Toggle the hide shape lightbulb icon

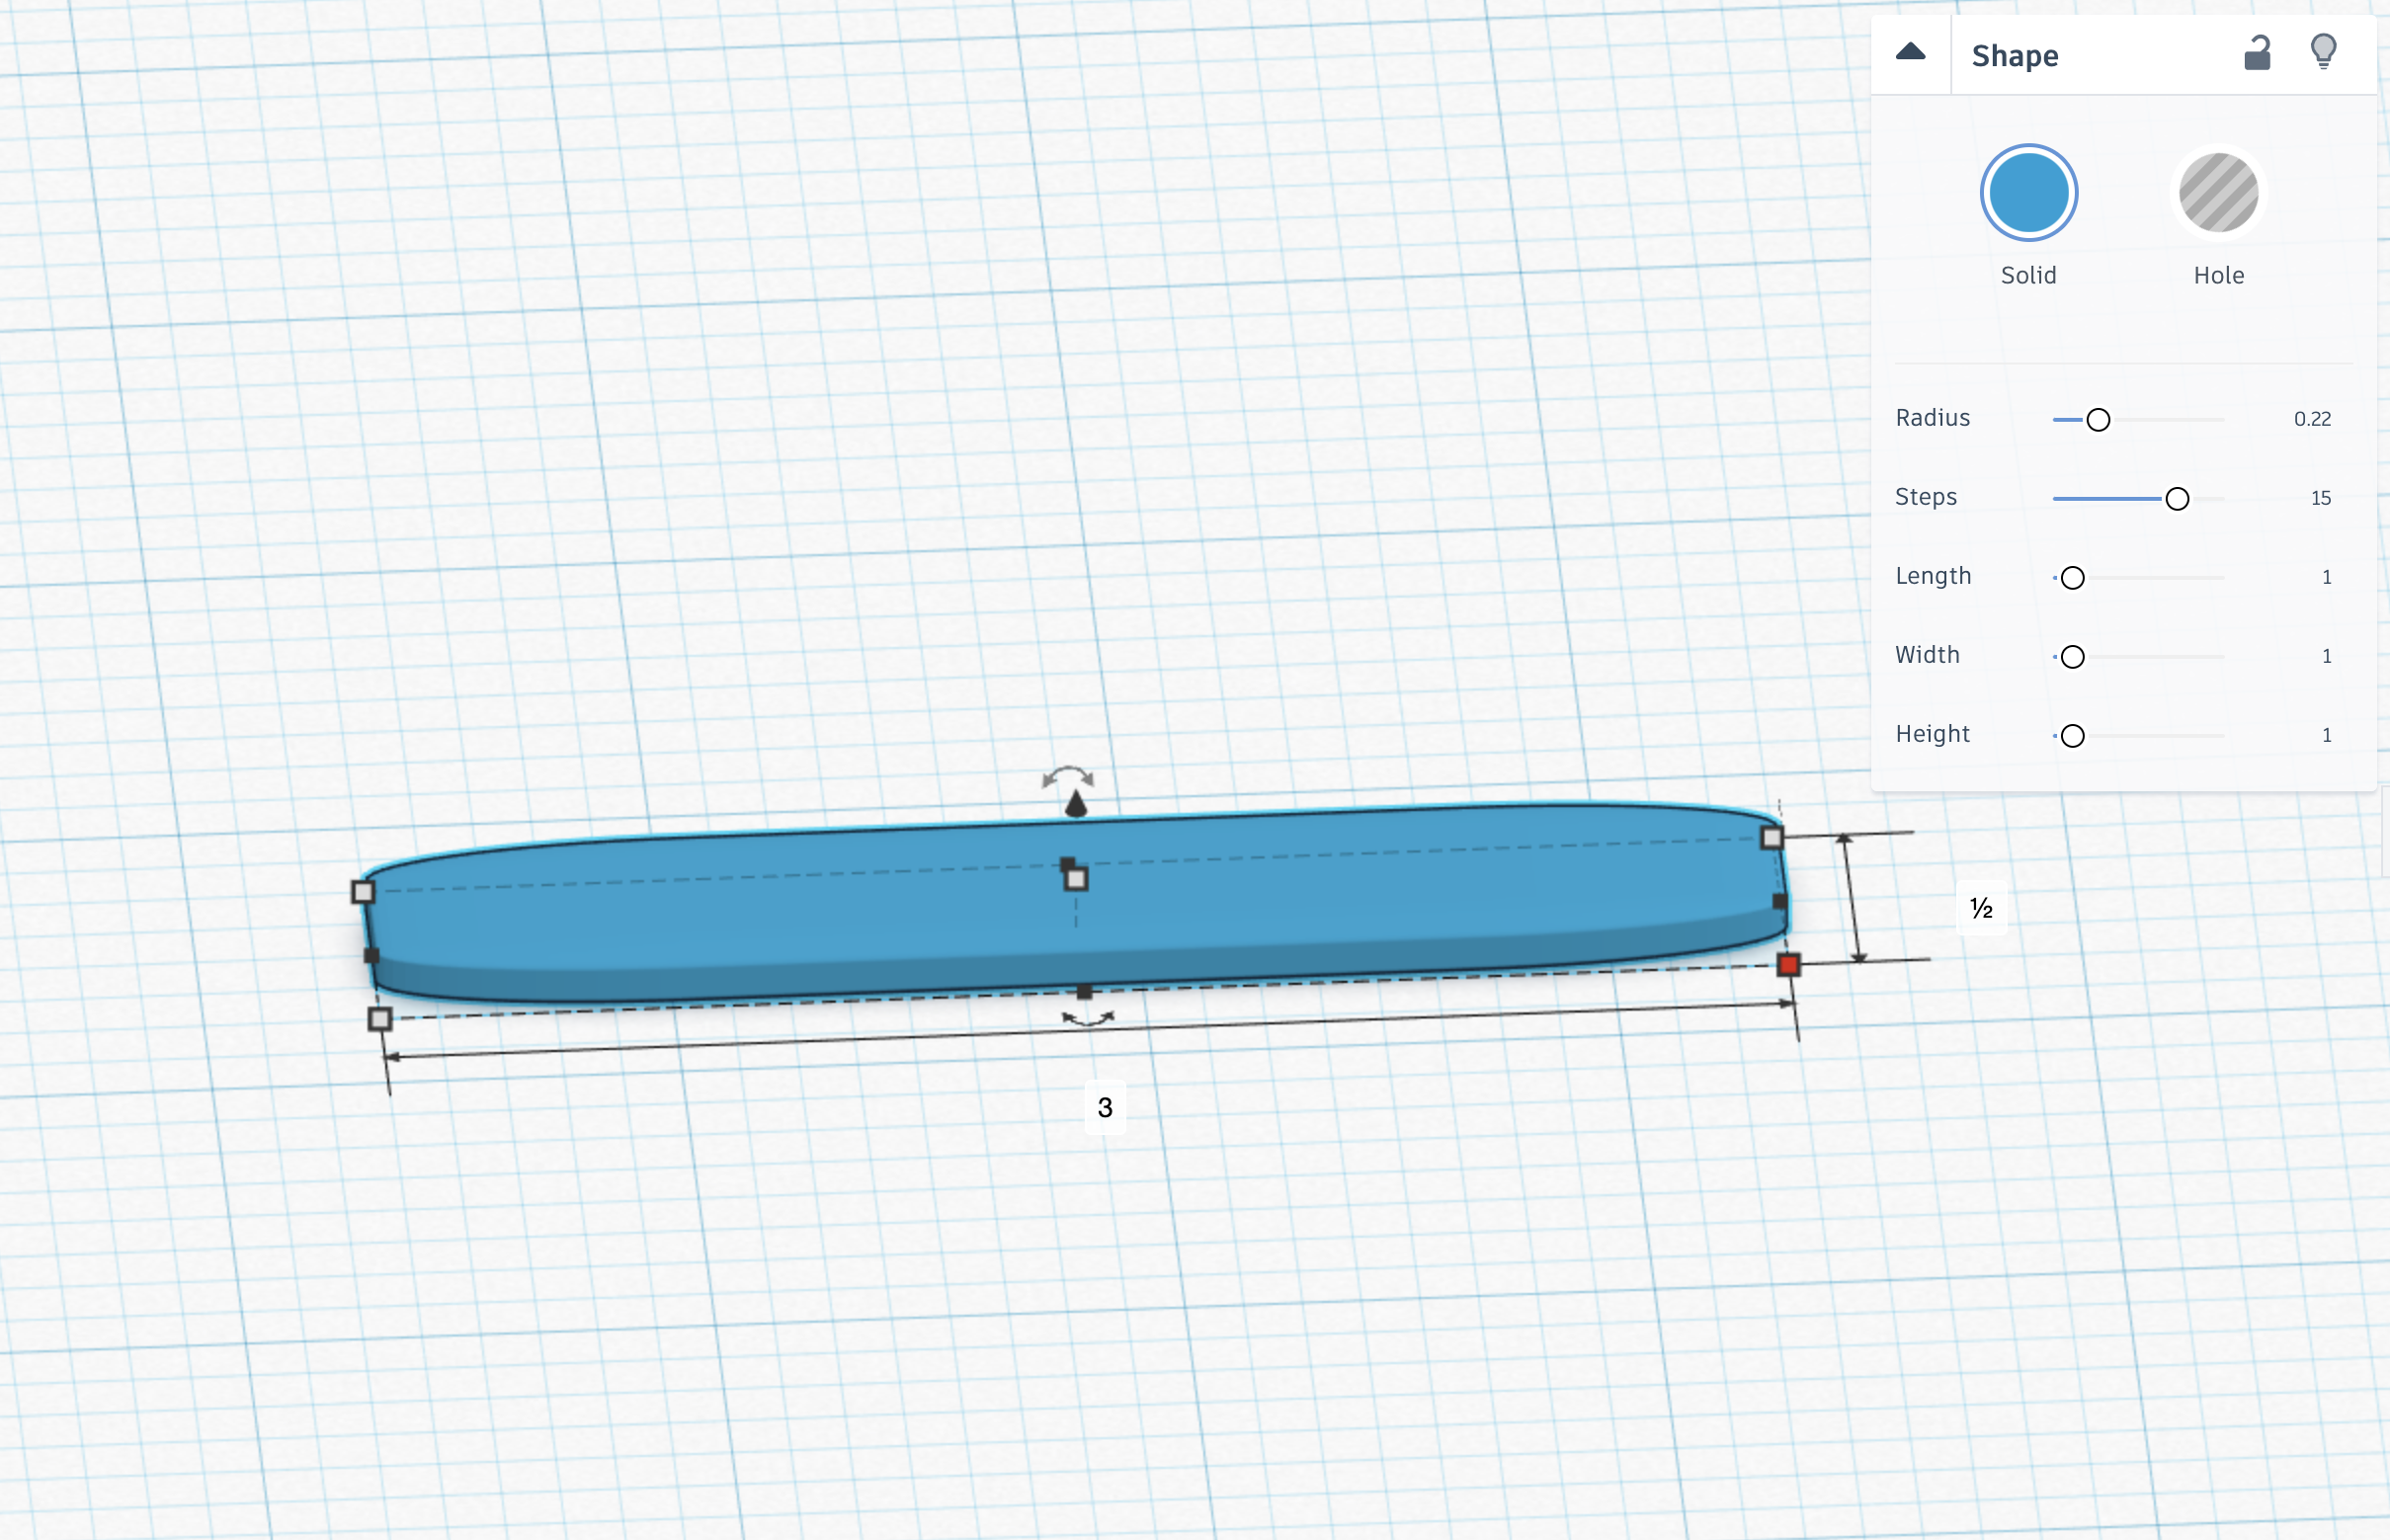pyautogui.click(x=2324, y=52)
